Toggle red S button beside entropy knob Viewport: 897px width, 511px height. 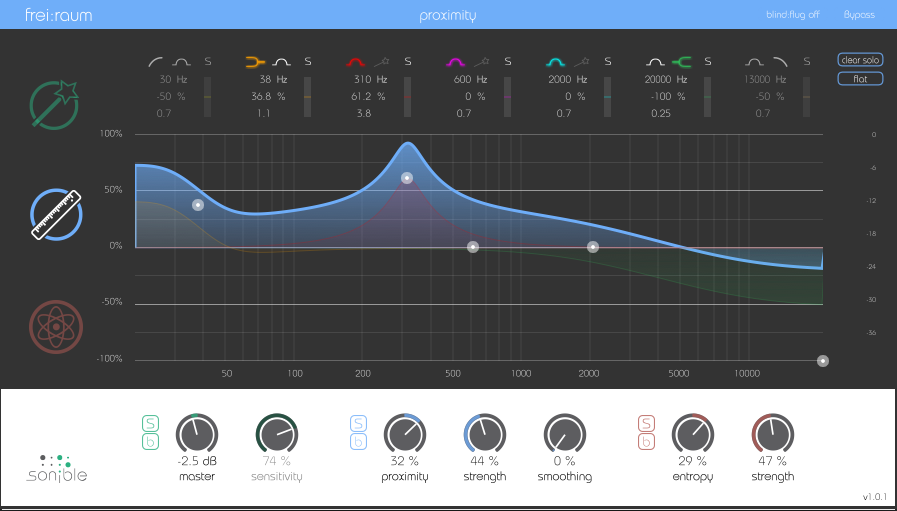click(646, 423)
